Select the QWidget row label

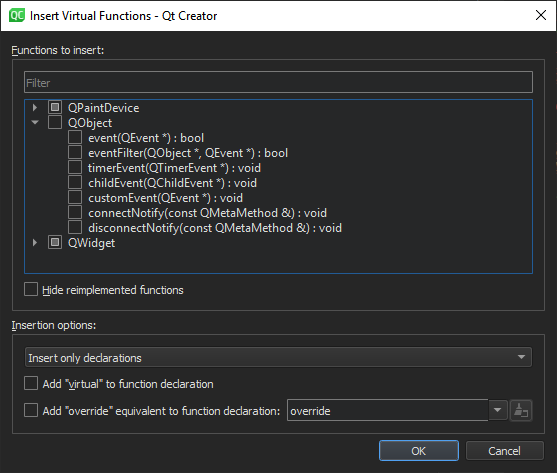(x=91, y=243)
